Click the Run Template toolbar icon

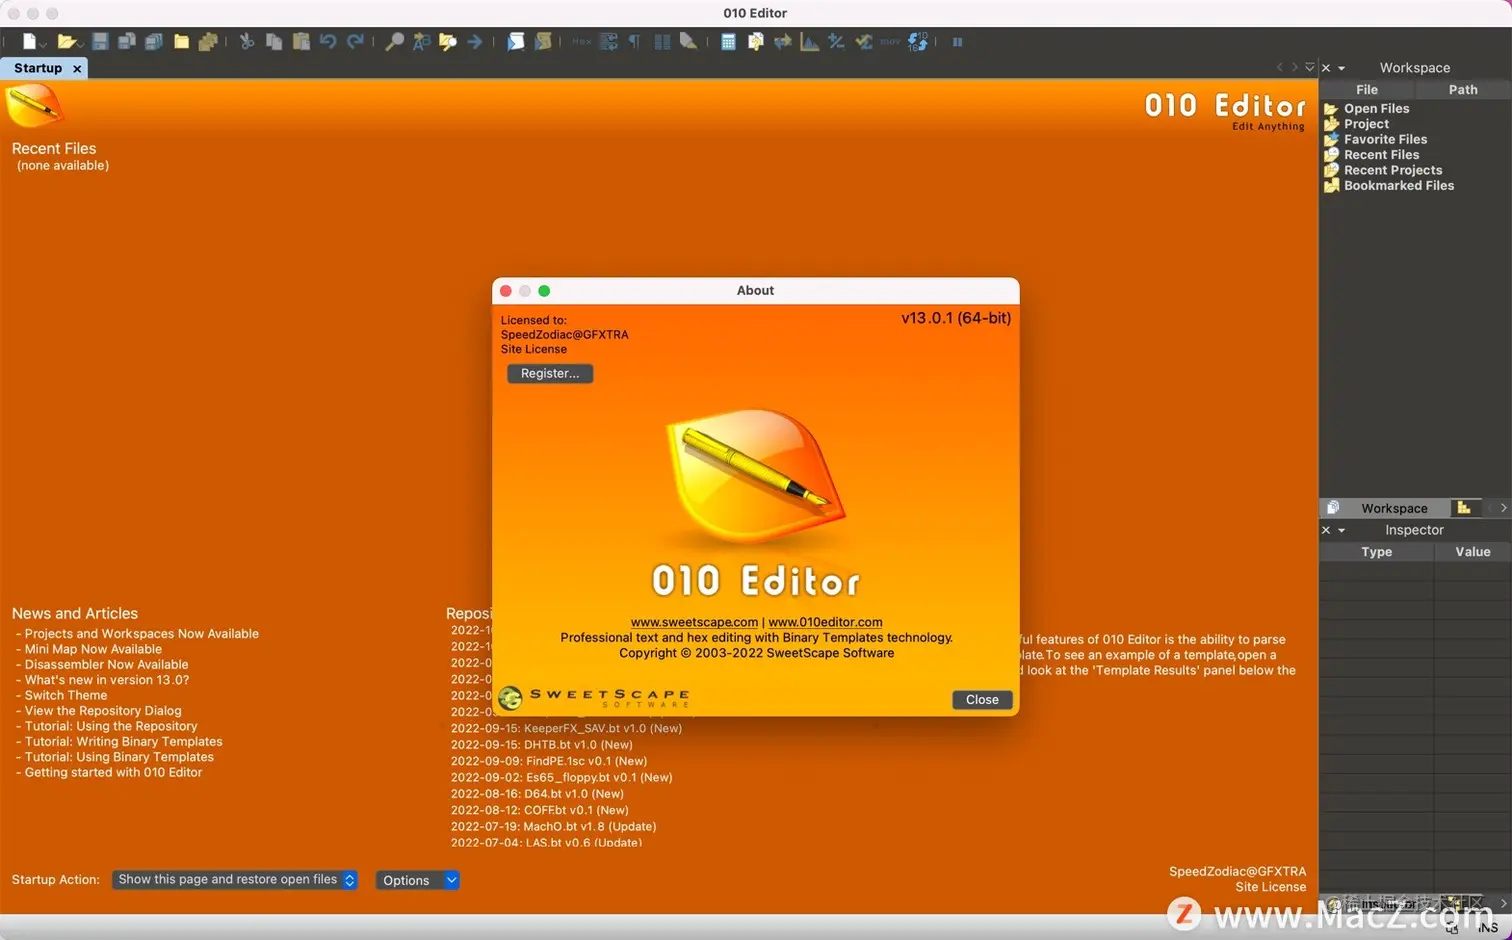(543, 42)
